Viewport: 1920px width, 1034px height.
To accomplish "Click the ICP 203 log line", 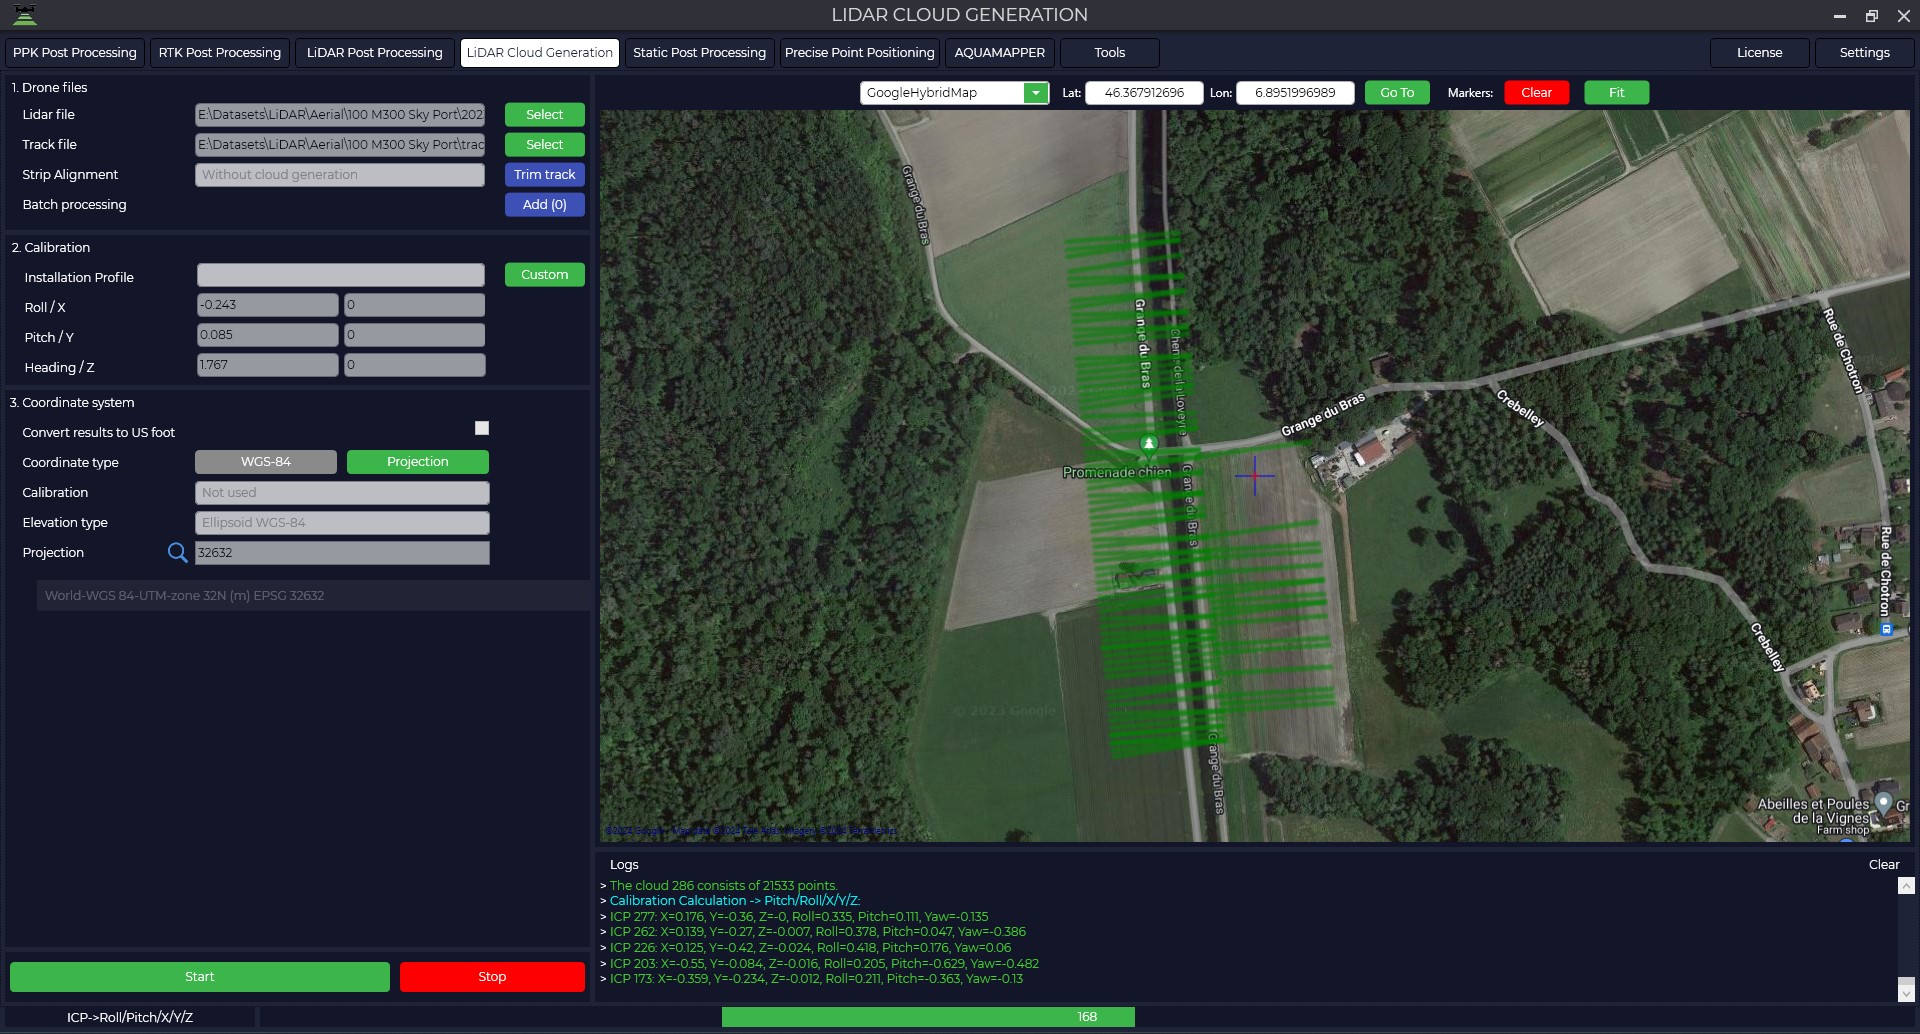I will pyautogui.click(x=824, y=964).
